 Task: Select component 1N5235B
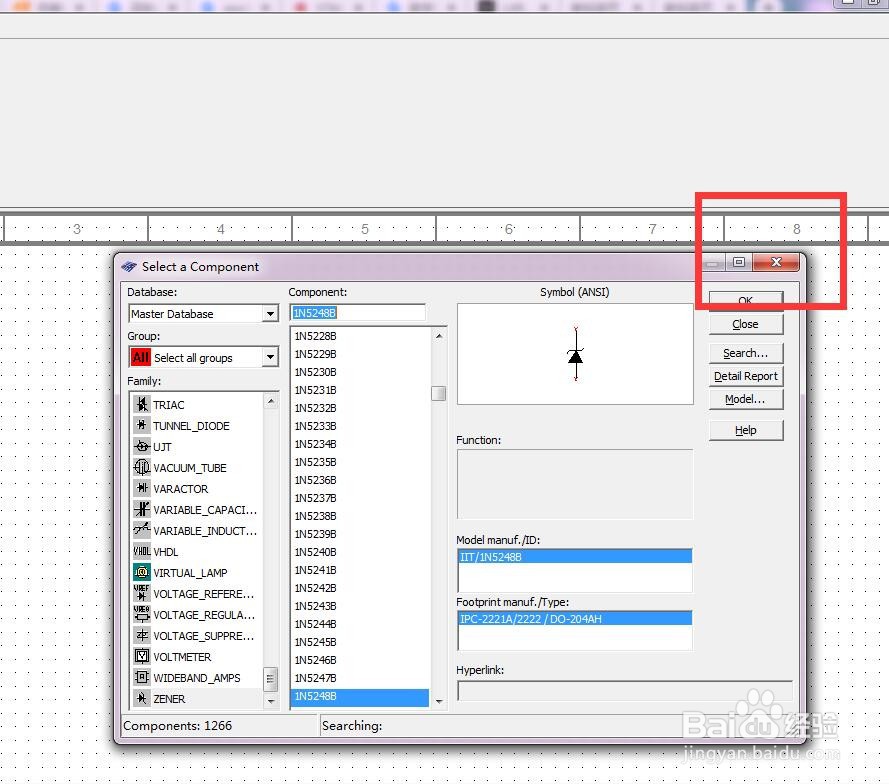[x=315, y=462]
